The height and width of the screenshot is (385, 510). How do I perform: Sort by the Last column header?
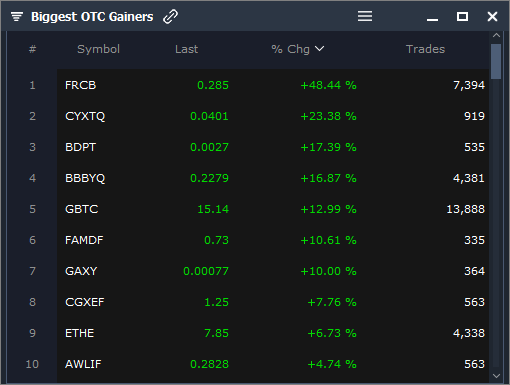pyautogui.click(x=186, y=49)
